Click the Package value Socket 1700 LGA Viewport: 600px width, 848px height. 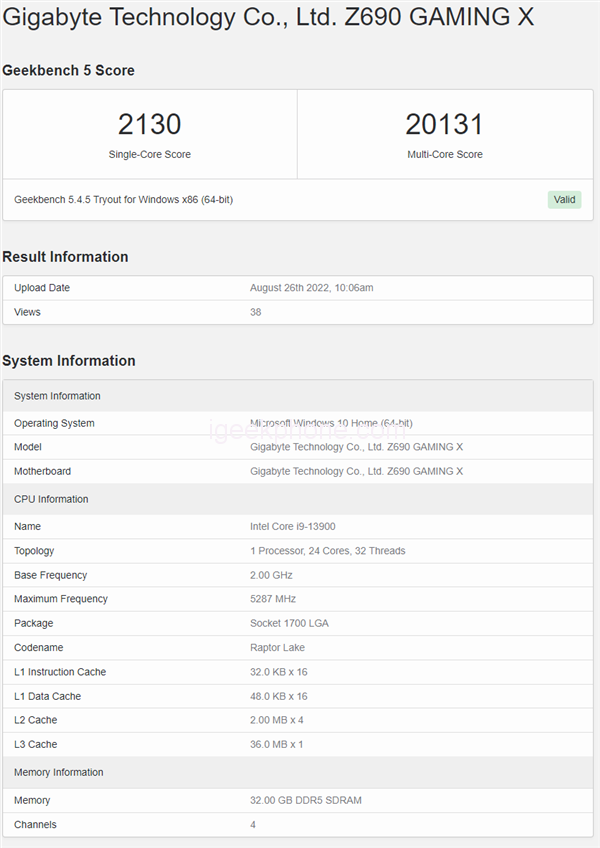point(289,623)
